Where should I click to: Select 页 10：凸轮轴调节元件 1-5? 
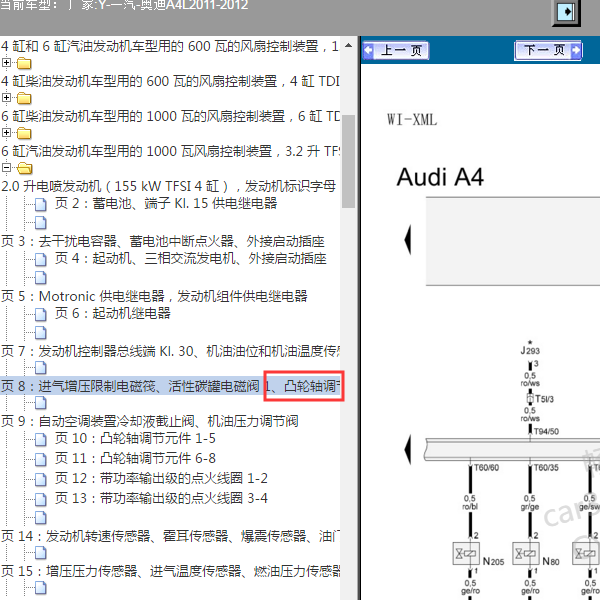tap(135, 438)
